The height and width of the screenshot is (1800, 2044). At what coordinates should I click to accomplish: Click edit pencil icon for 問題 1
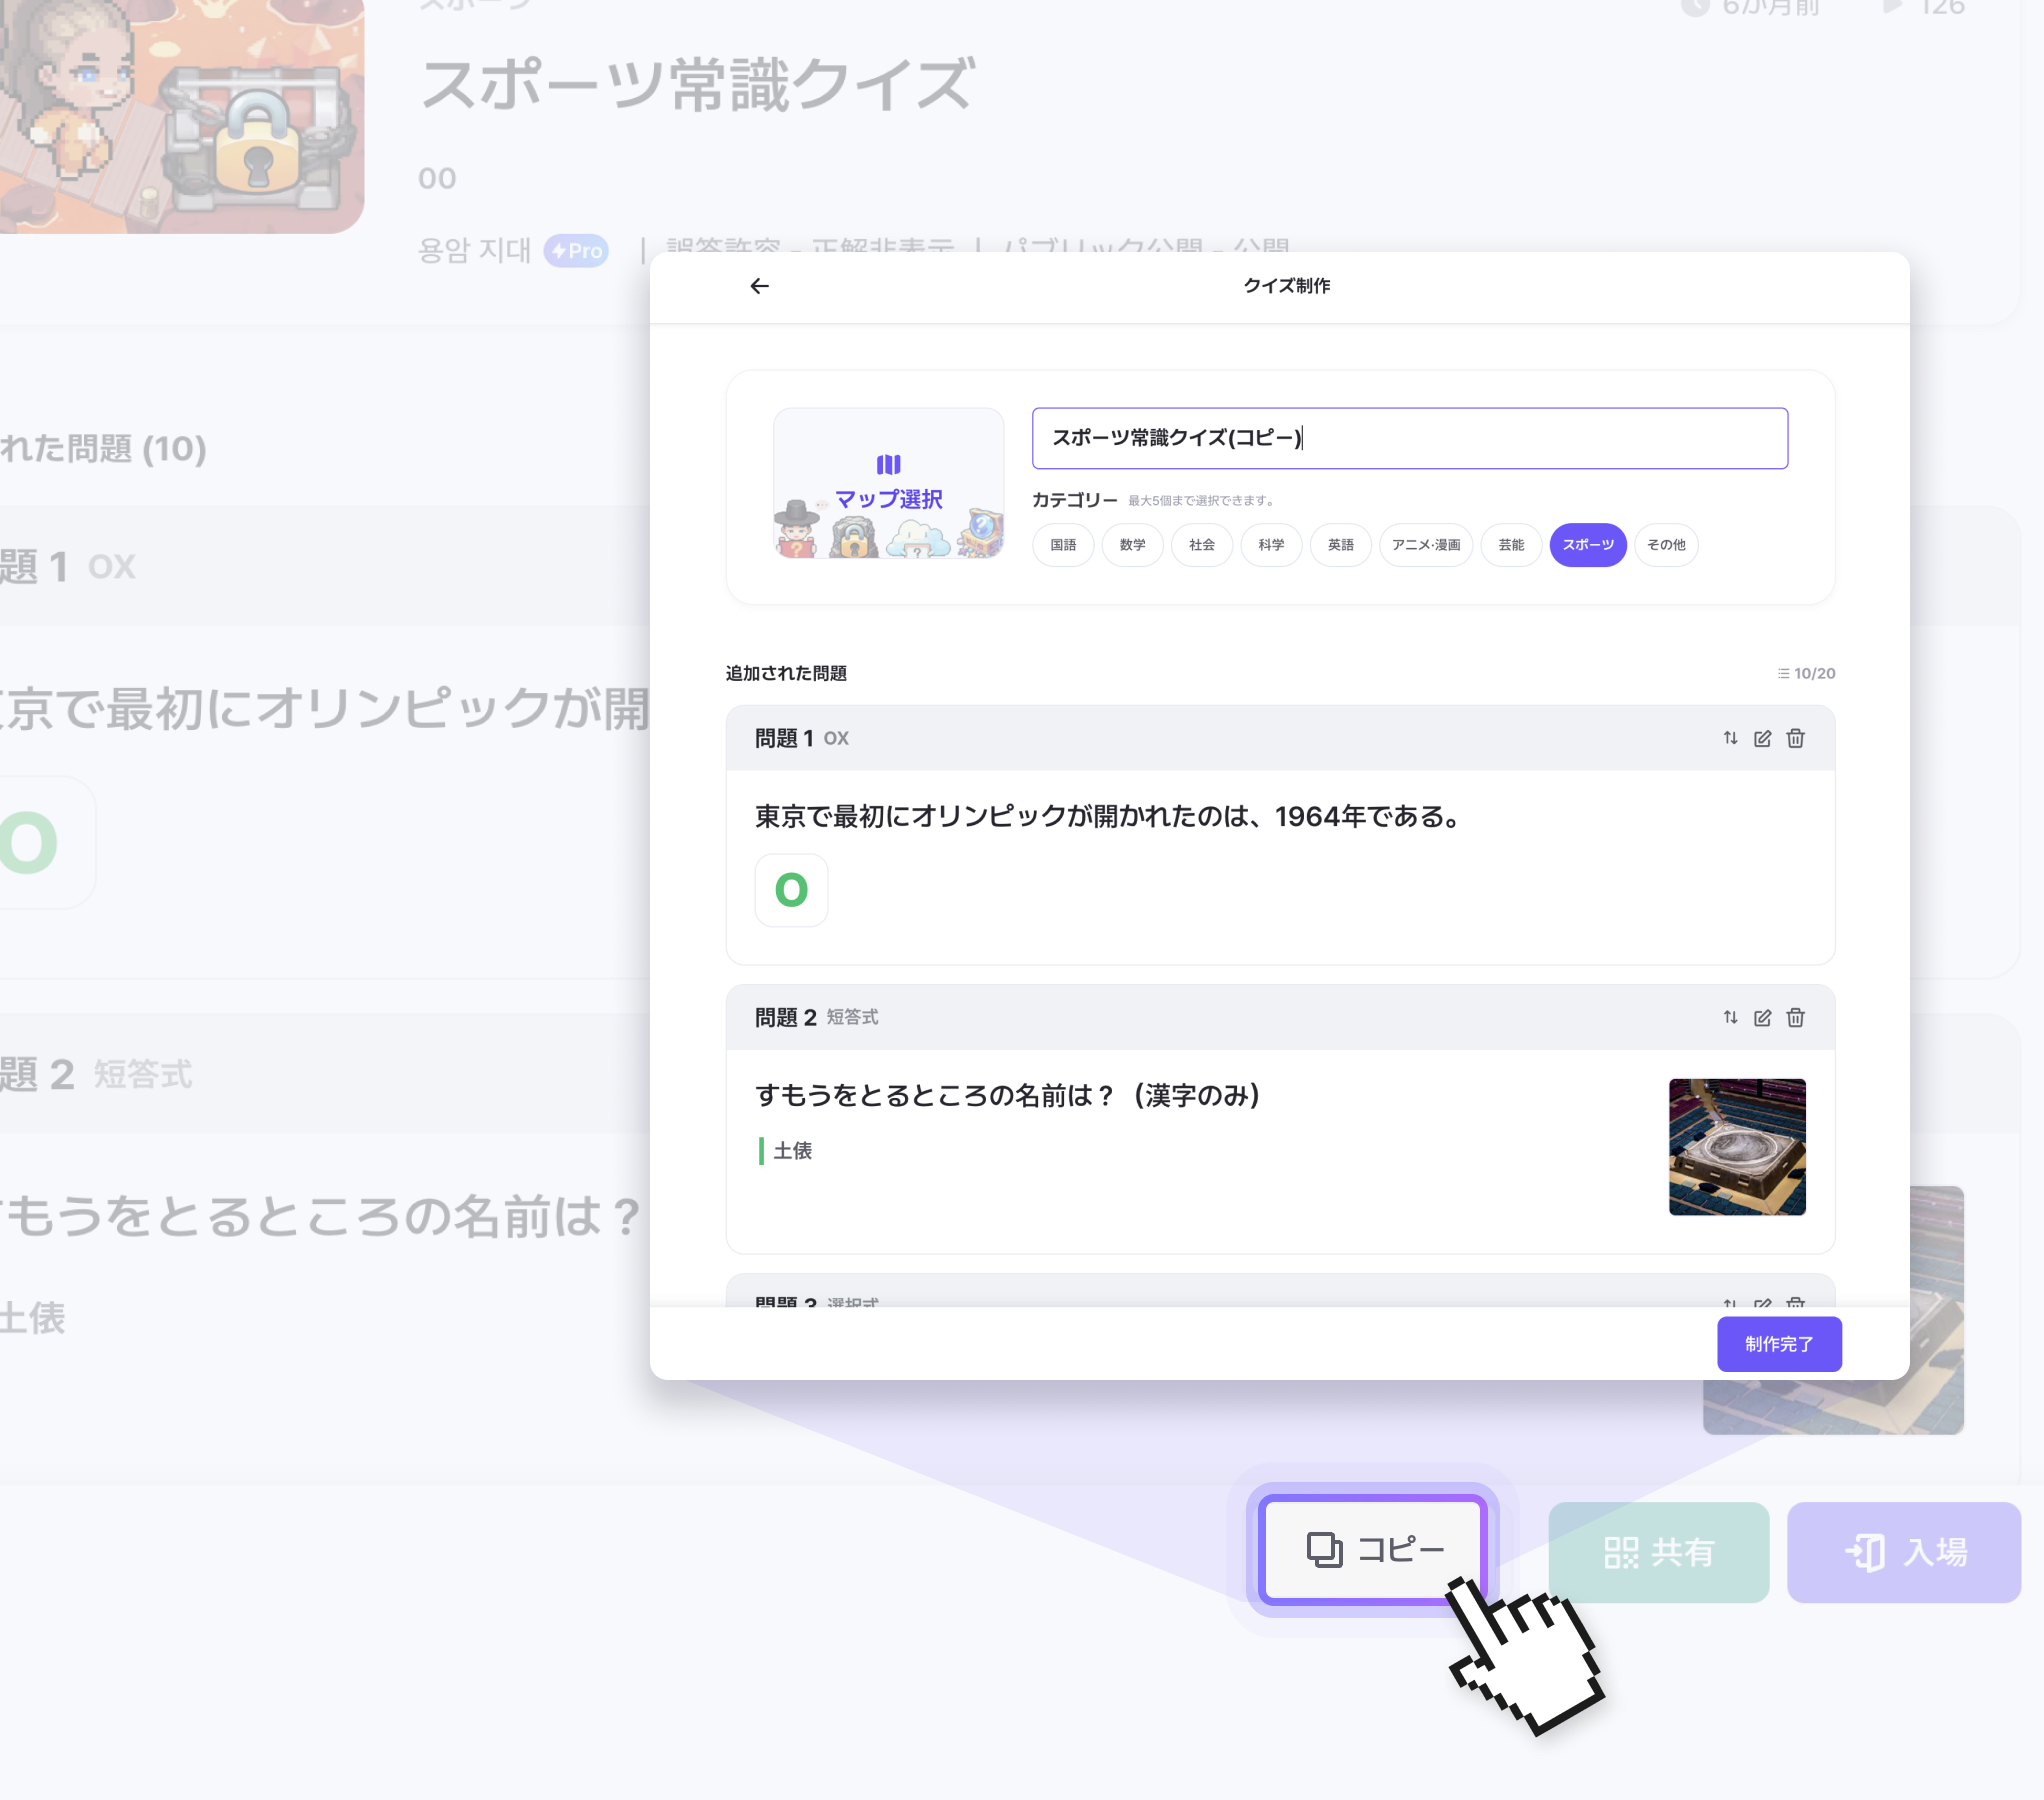coord(1763,738)
